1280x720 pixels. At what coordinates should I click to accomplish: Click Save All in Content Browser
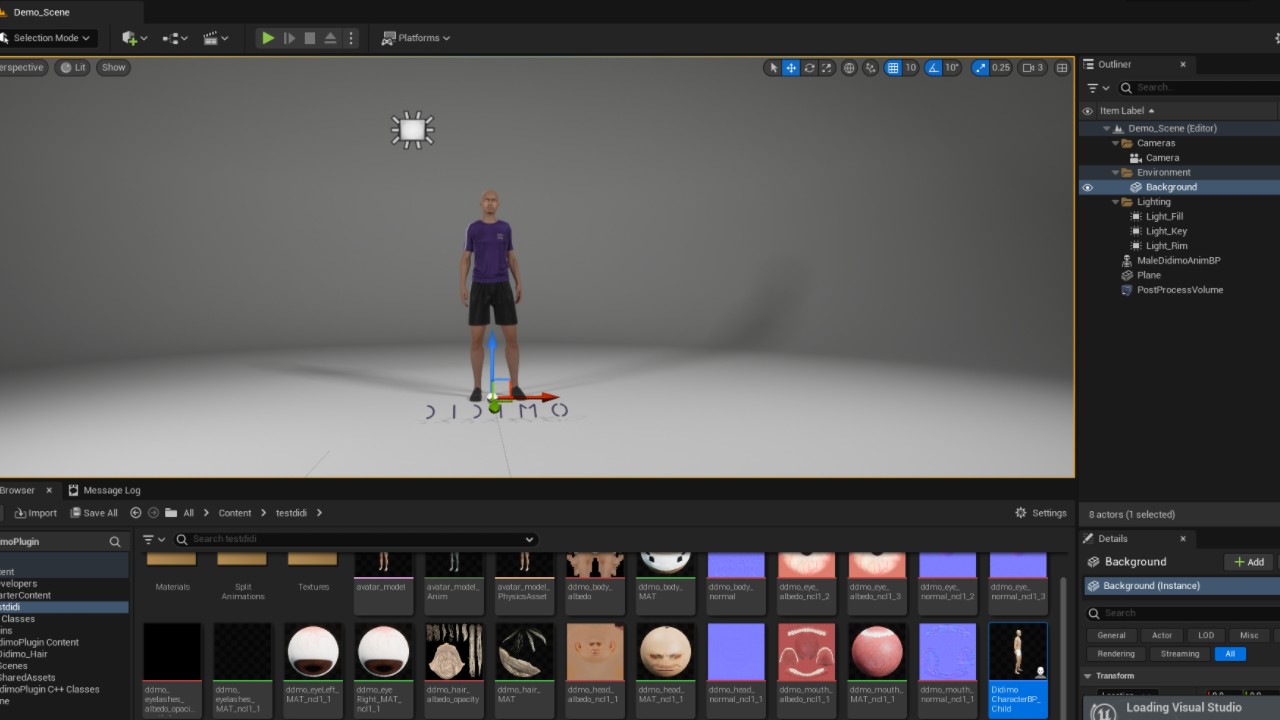click(94, 513)
